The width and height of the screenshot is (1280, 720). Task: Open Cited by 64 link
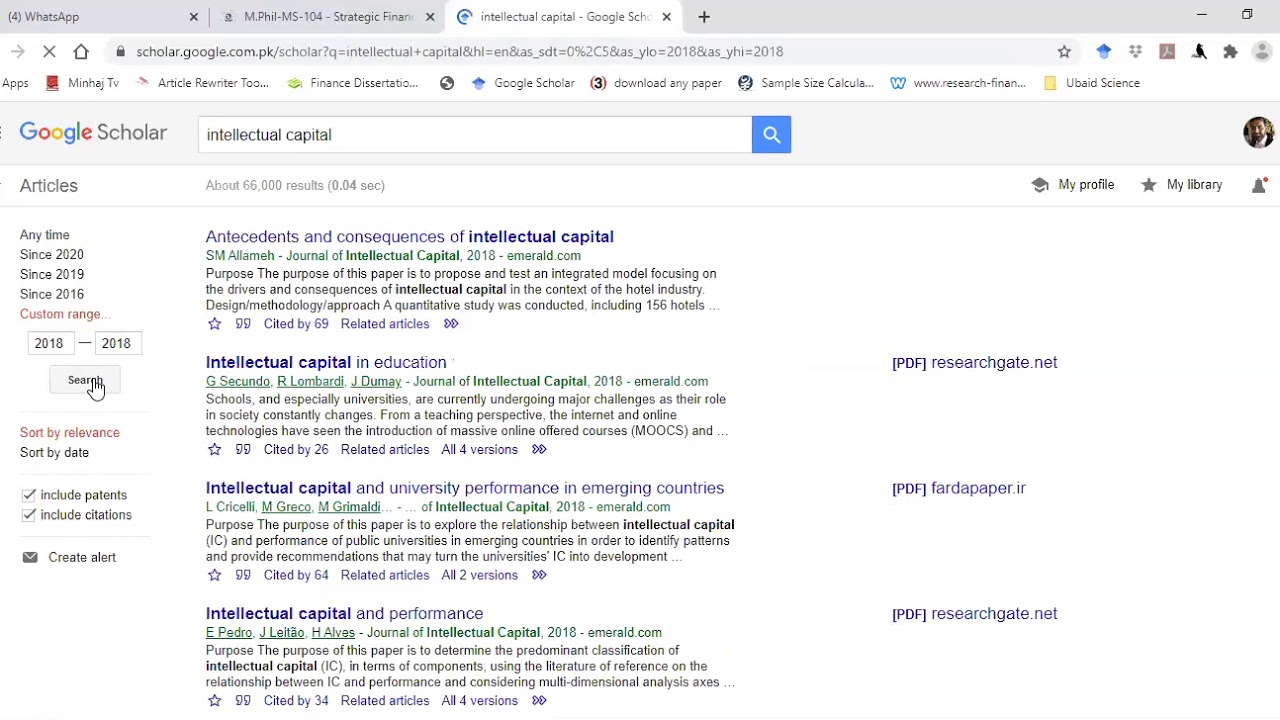click(296, 575)
